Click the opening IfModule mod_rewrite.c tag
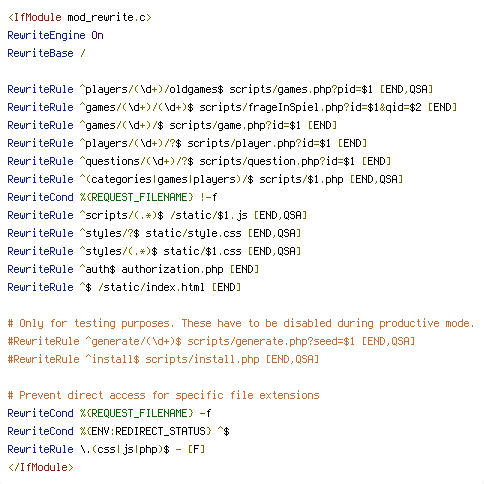Screen dimensions: 484x484 (x=80, y=17)
